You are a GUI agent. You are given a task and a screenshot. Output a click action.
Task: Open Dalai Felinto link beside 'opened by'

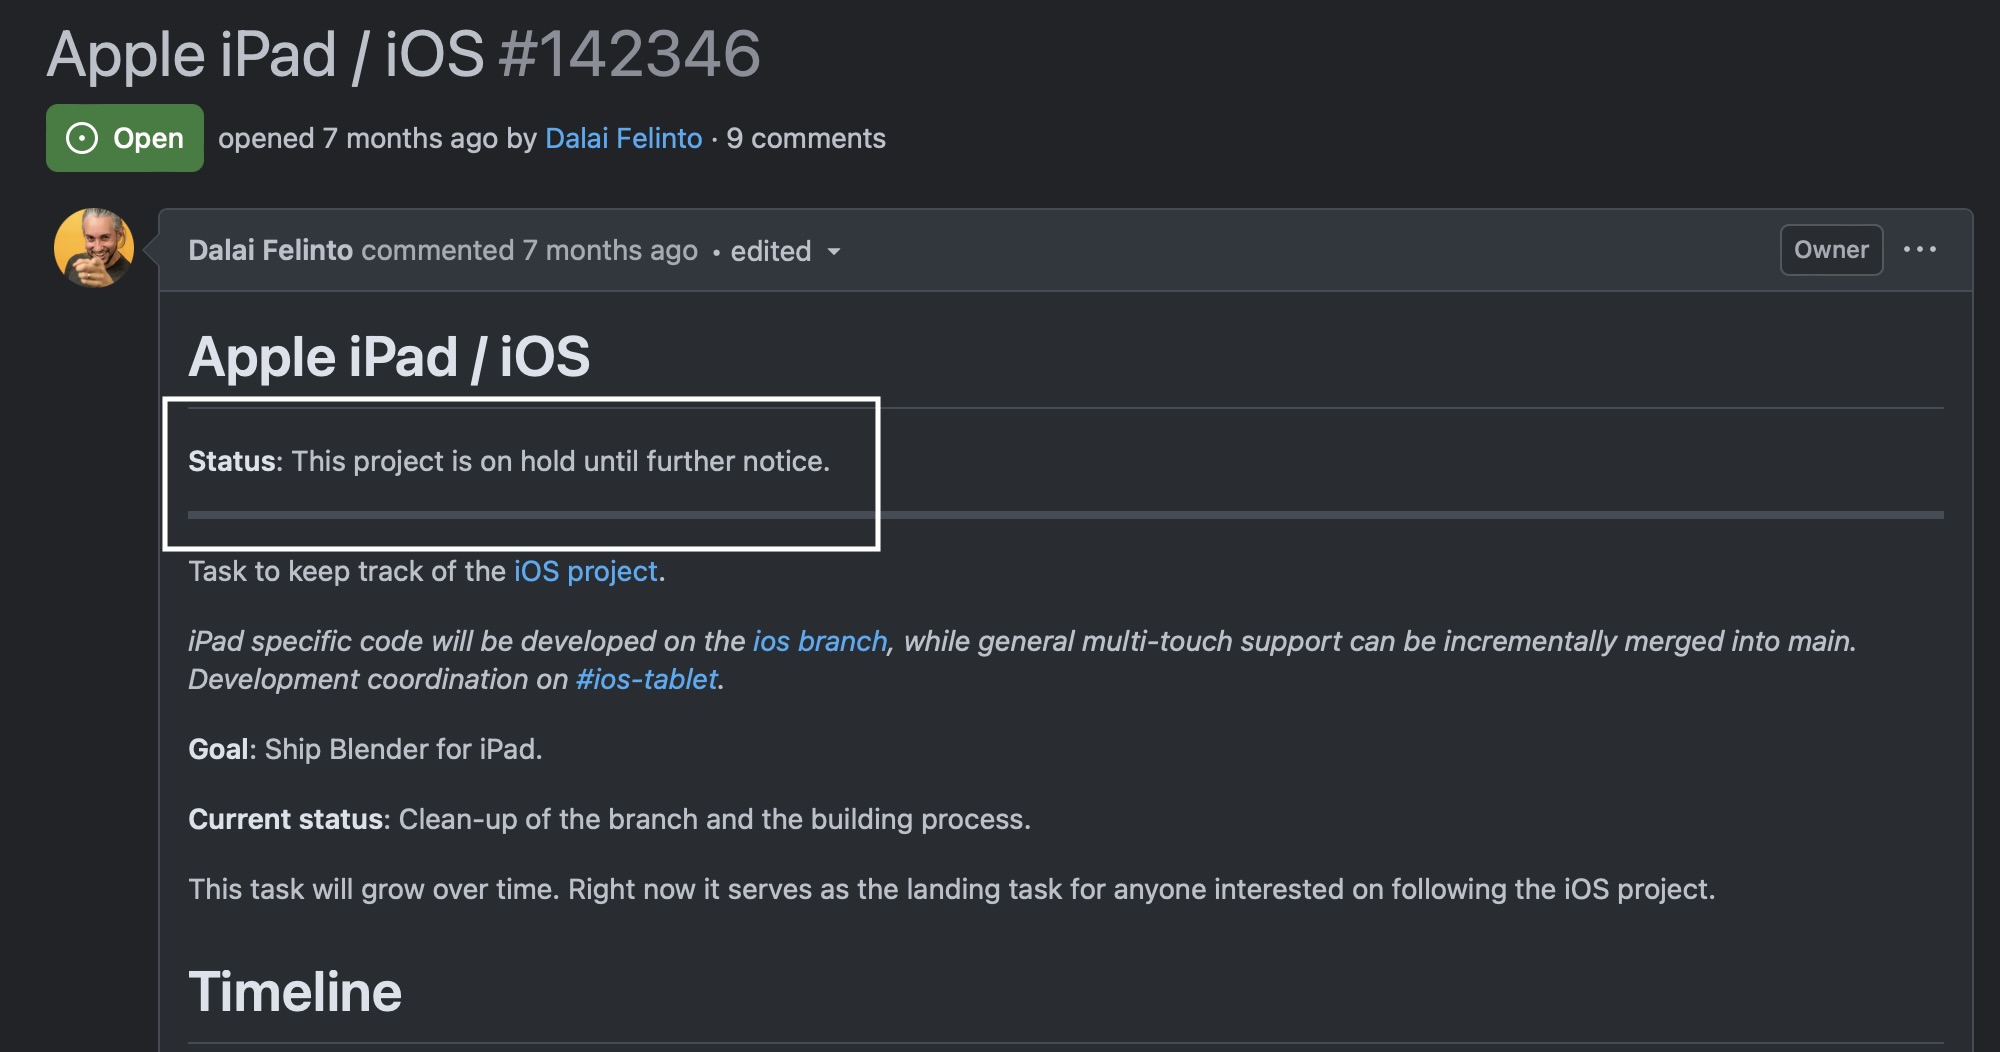pos(623,138)
